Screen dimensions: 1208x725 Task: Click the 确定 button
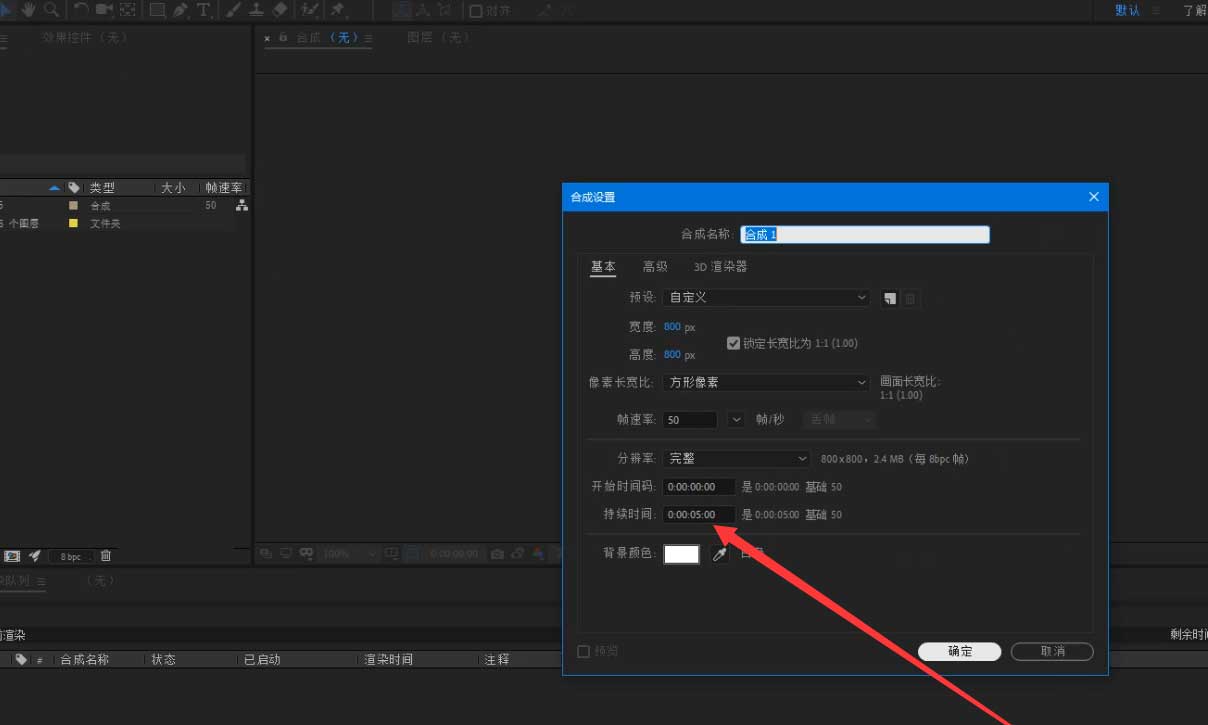click(x=958, y=651)
